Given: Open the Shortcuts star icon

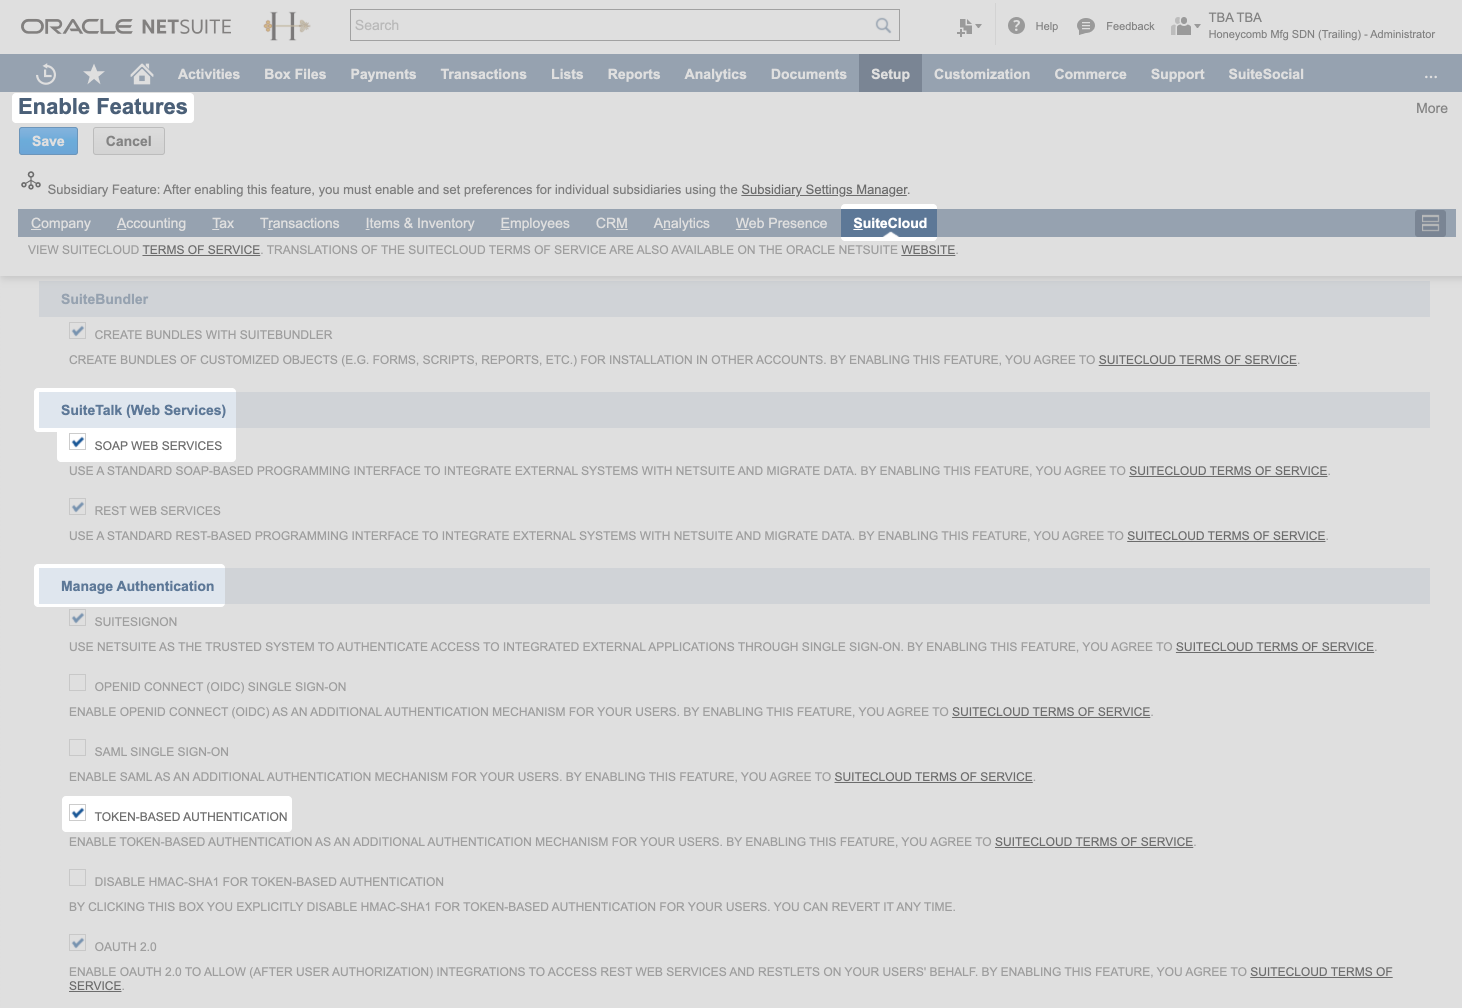Looking at the screenshot, I should coord(94,73).
